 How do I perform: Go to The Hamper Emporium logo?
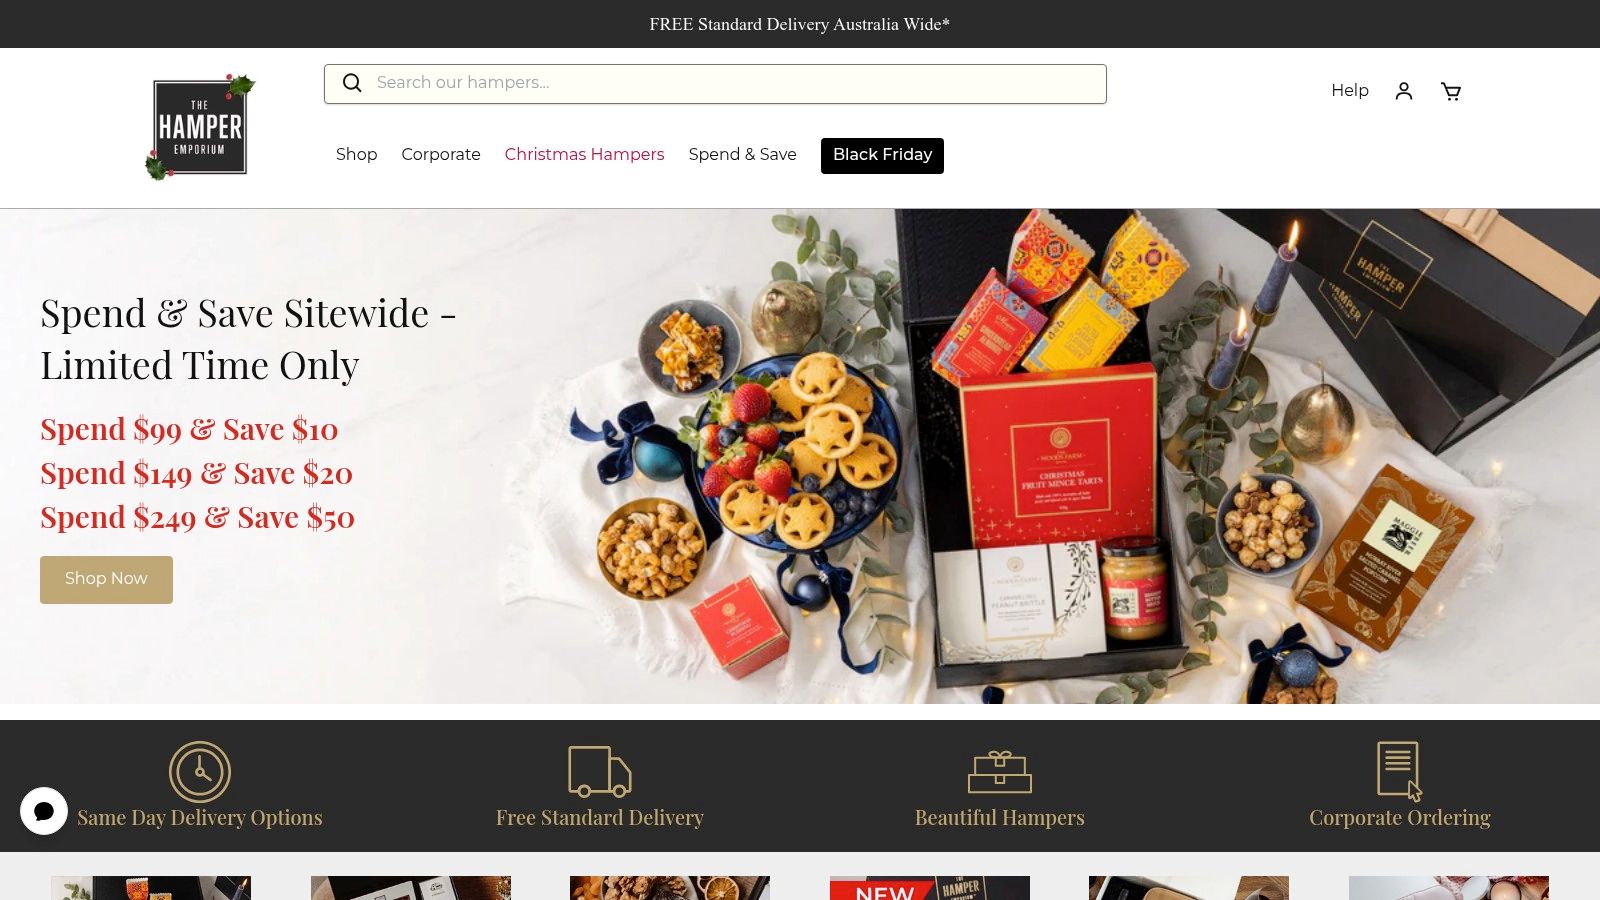[200, 127]
